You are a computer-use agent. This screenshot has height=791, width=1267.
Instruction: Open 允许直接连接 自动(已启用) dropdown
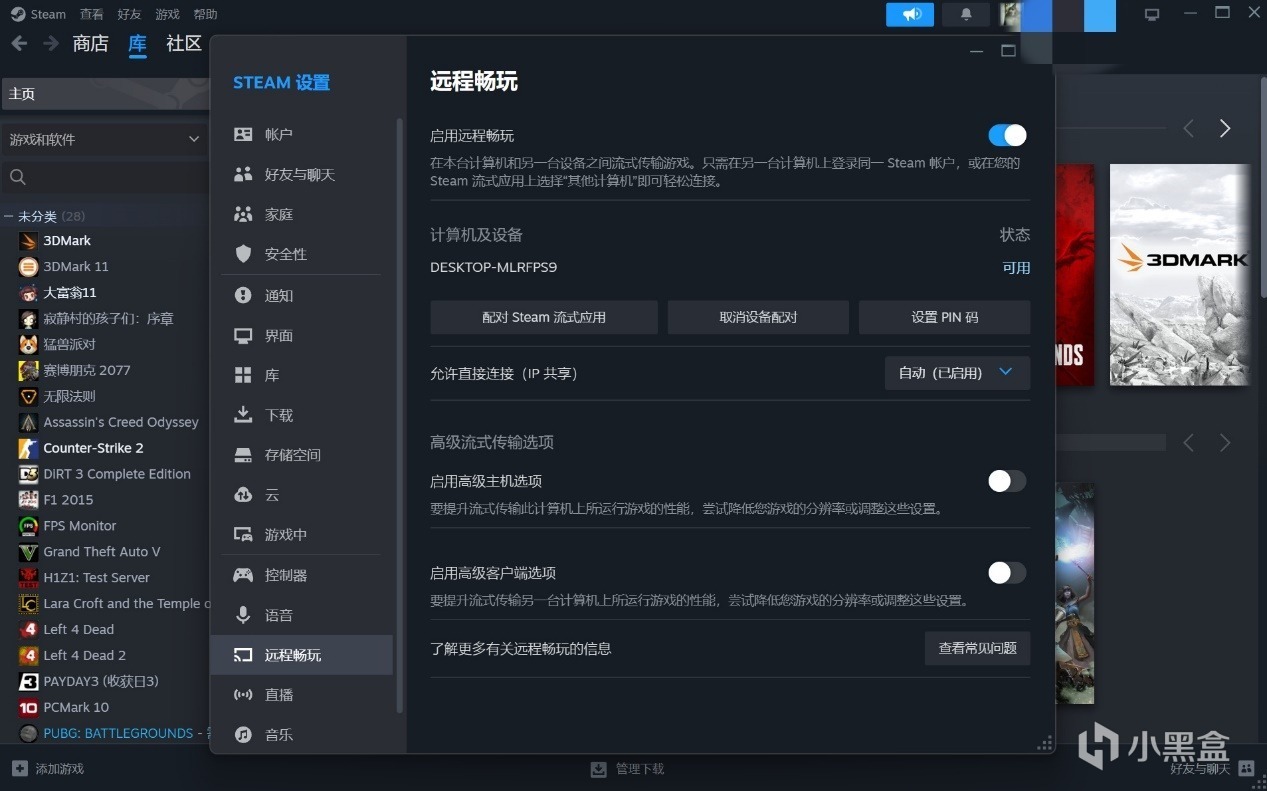coord(957,372)
